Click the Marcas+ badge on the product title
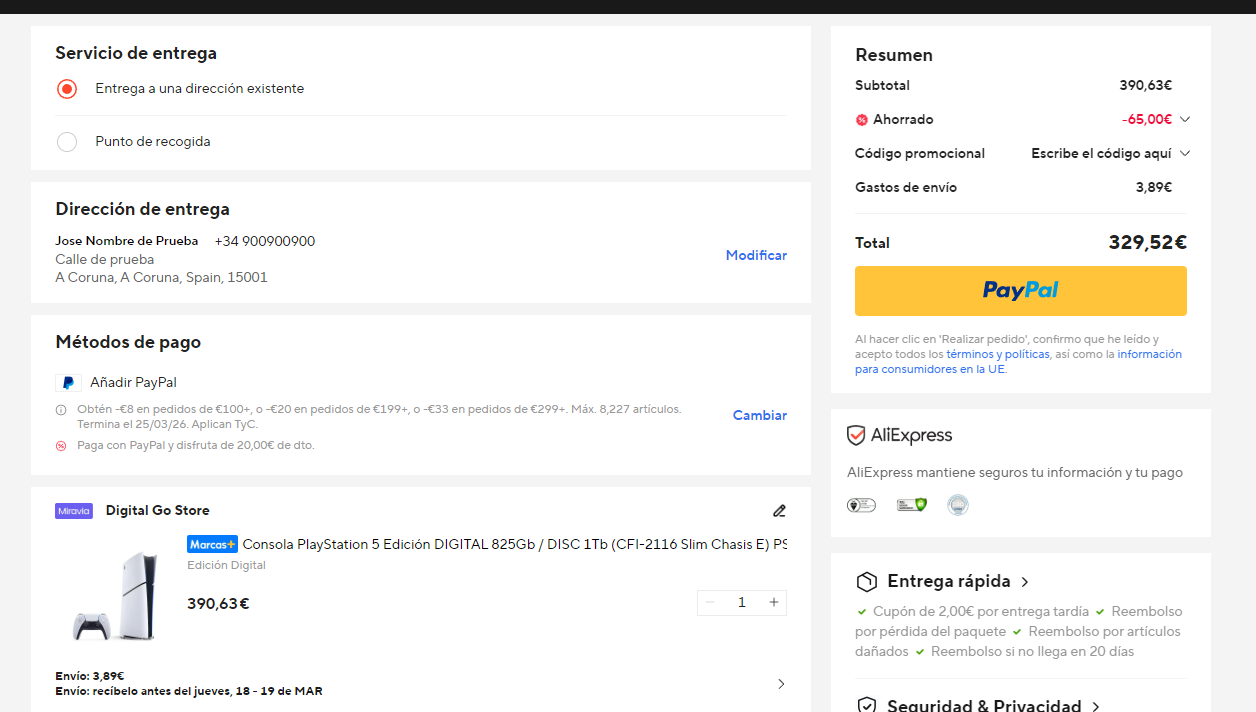 point(212,544)
